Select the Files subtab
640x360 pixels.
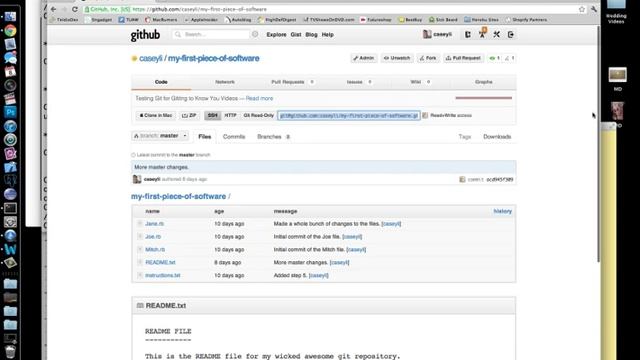point(205,137)
